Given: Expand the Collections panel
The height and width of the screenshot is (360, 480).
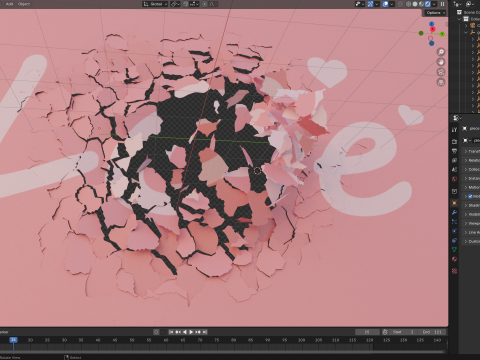Looking at the screenshot, I should click(471, 169).
